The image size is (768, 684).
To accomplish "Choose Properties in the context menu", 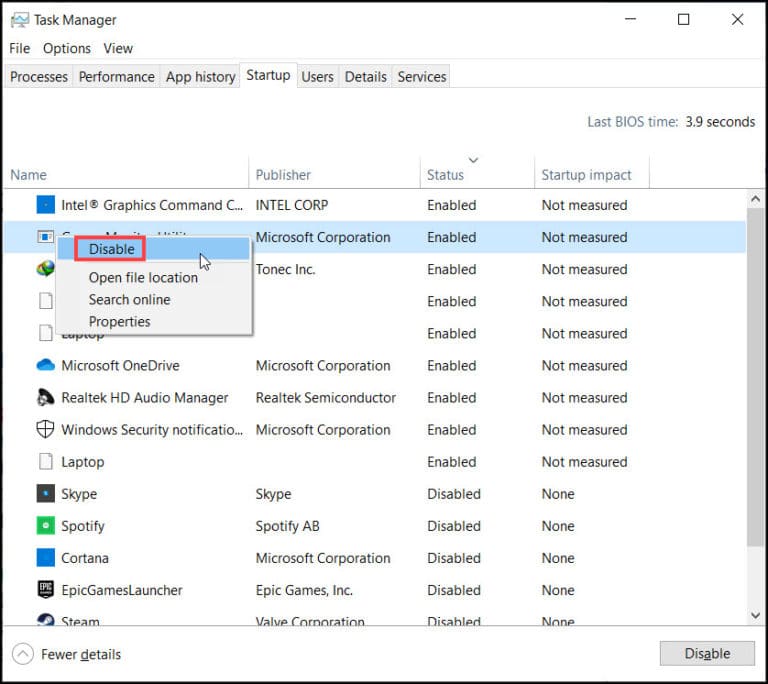I will click(154, 321).
